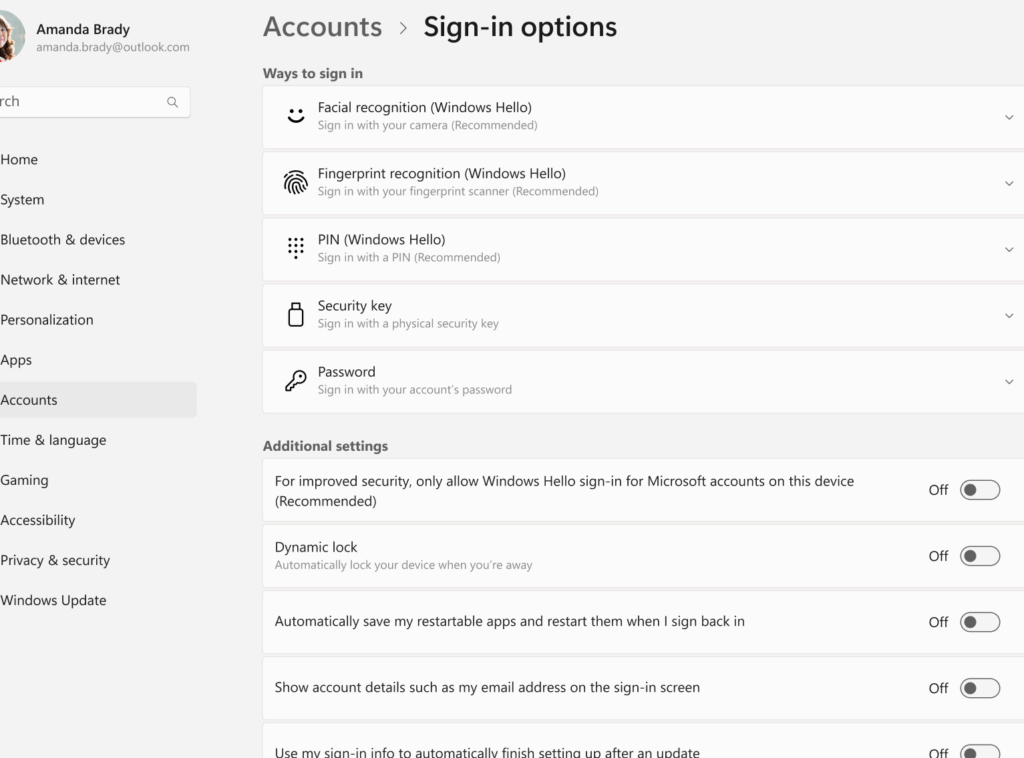Expand the Password section chevron
Image resolution: width=1024 pixels, height=758 pixels.
[1008, 381]
